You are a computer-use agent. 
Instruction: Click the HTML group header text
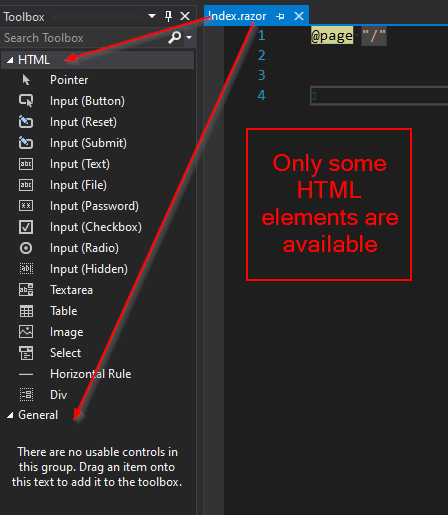[x=34, y=60]
